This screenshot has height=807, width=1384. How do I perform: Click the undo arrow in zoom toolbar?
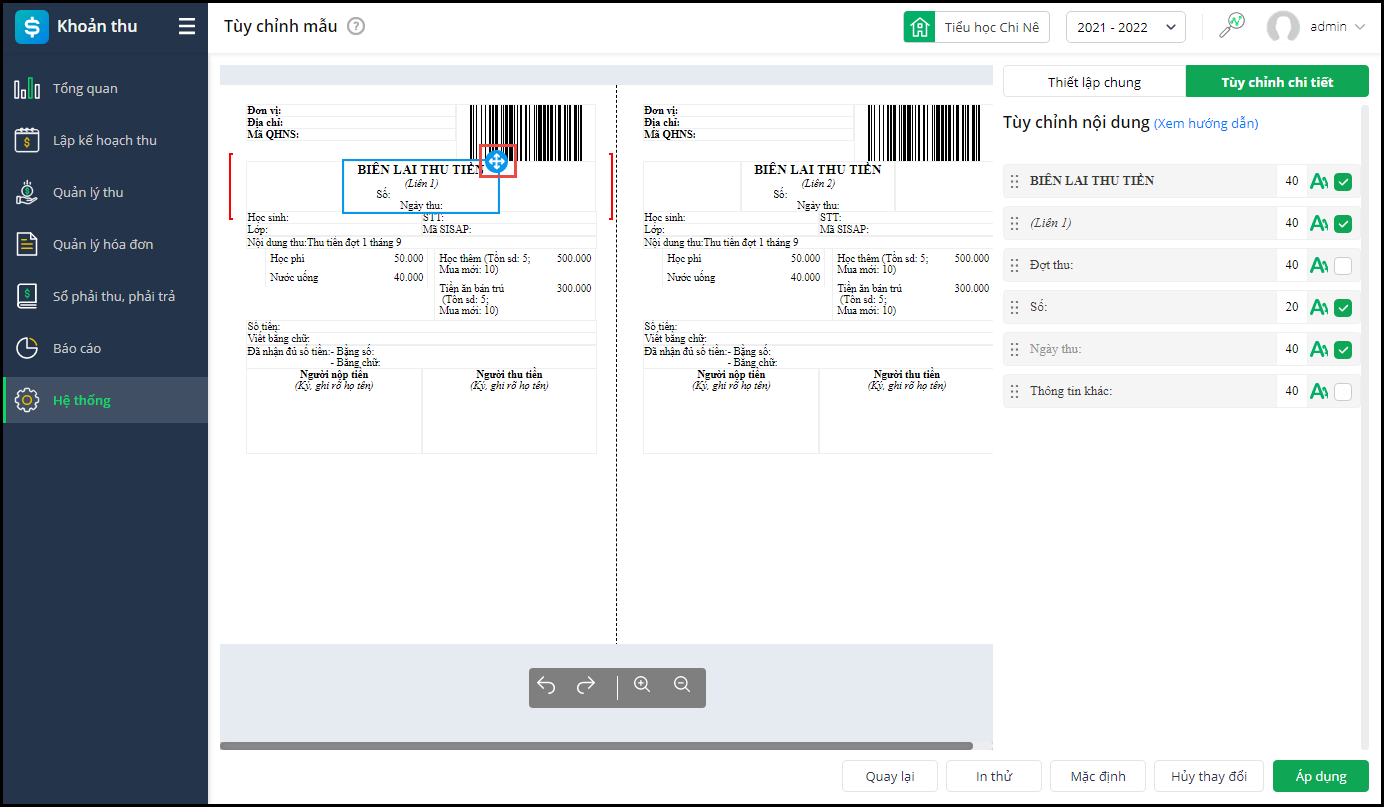546,685
